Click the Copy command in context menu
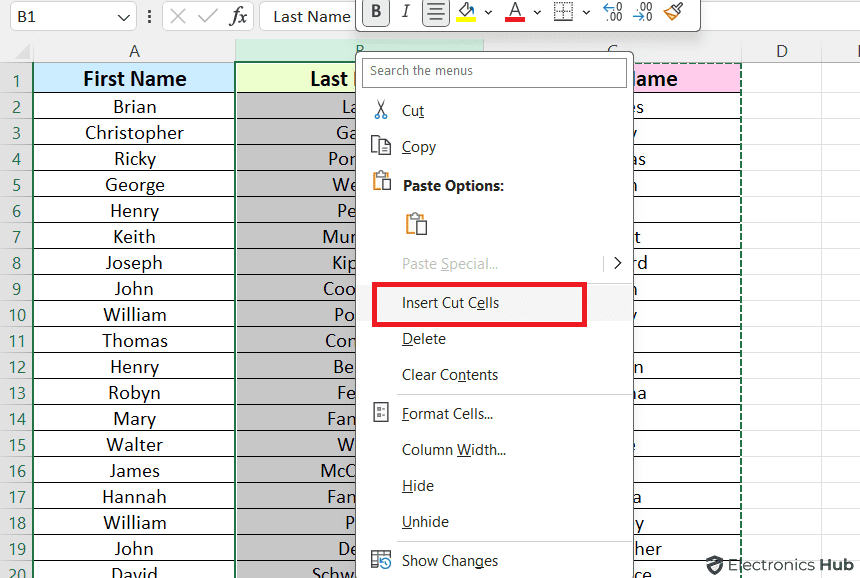Screen dimensions: 860x578 click(x=418, y=146)
